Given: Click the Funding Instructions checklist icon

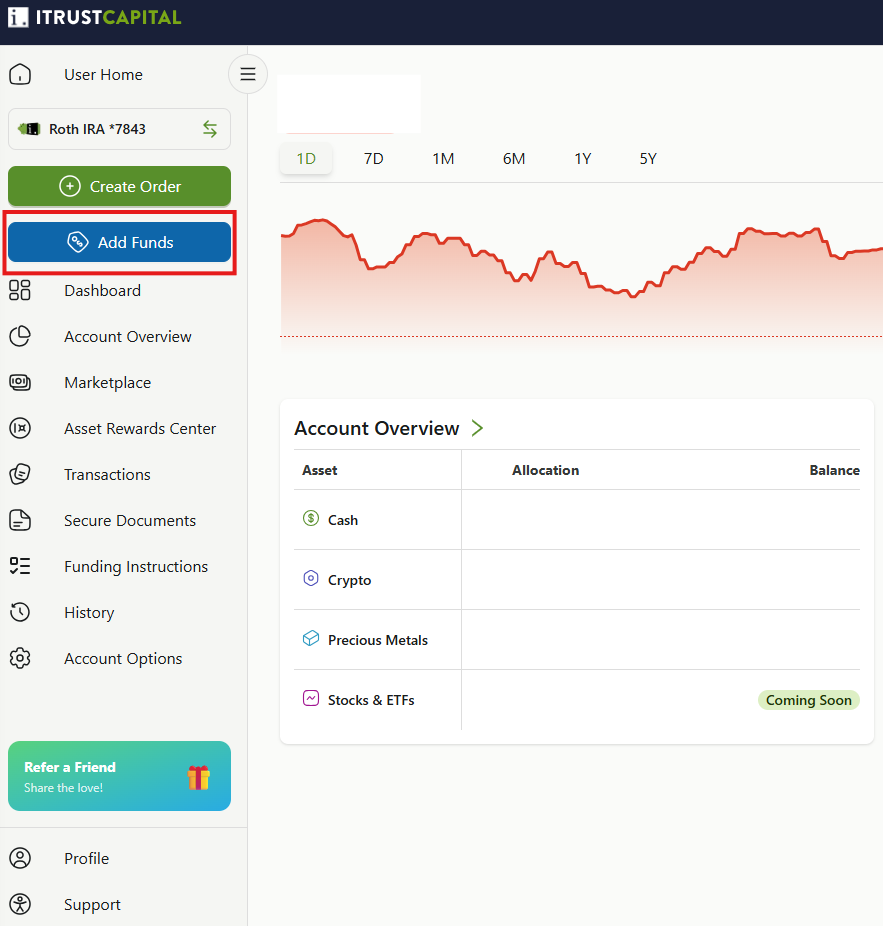Looking at the screenshot, I should coord(20,566).
